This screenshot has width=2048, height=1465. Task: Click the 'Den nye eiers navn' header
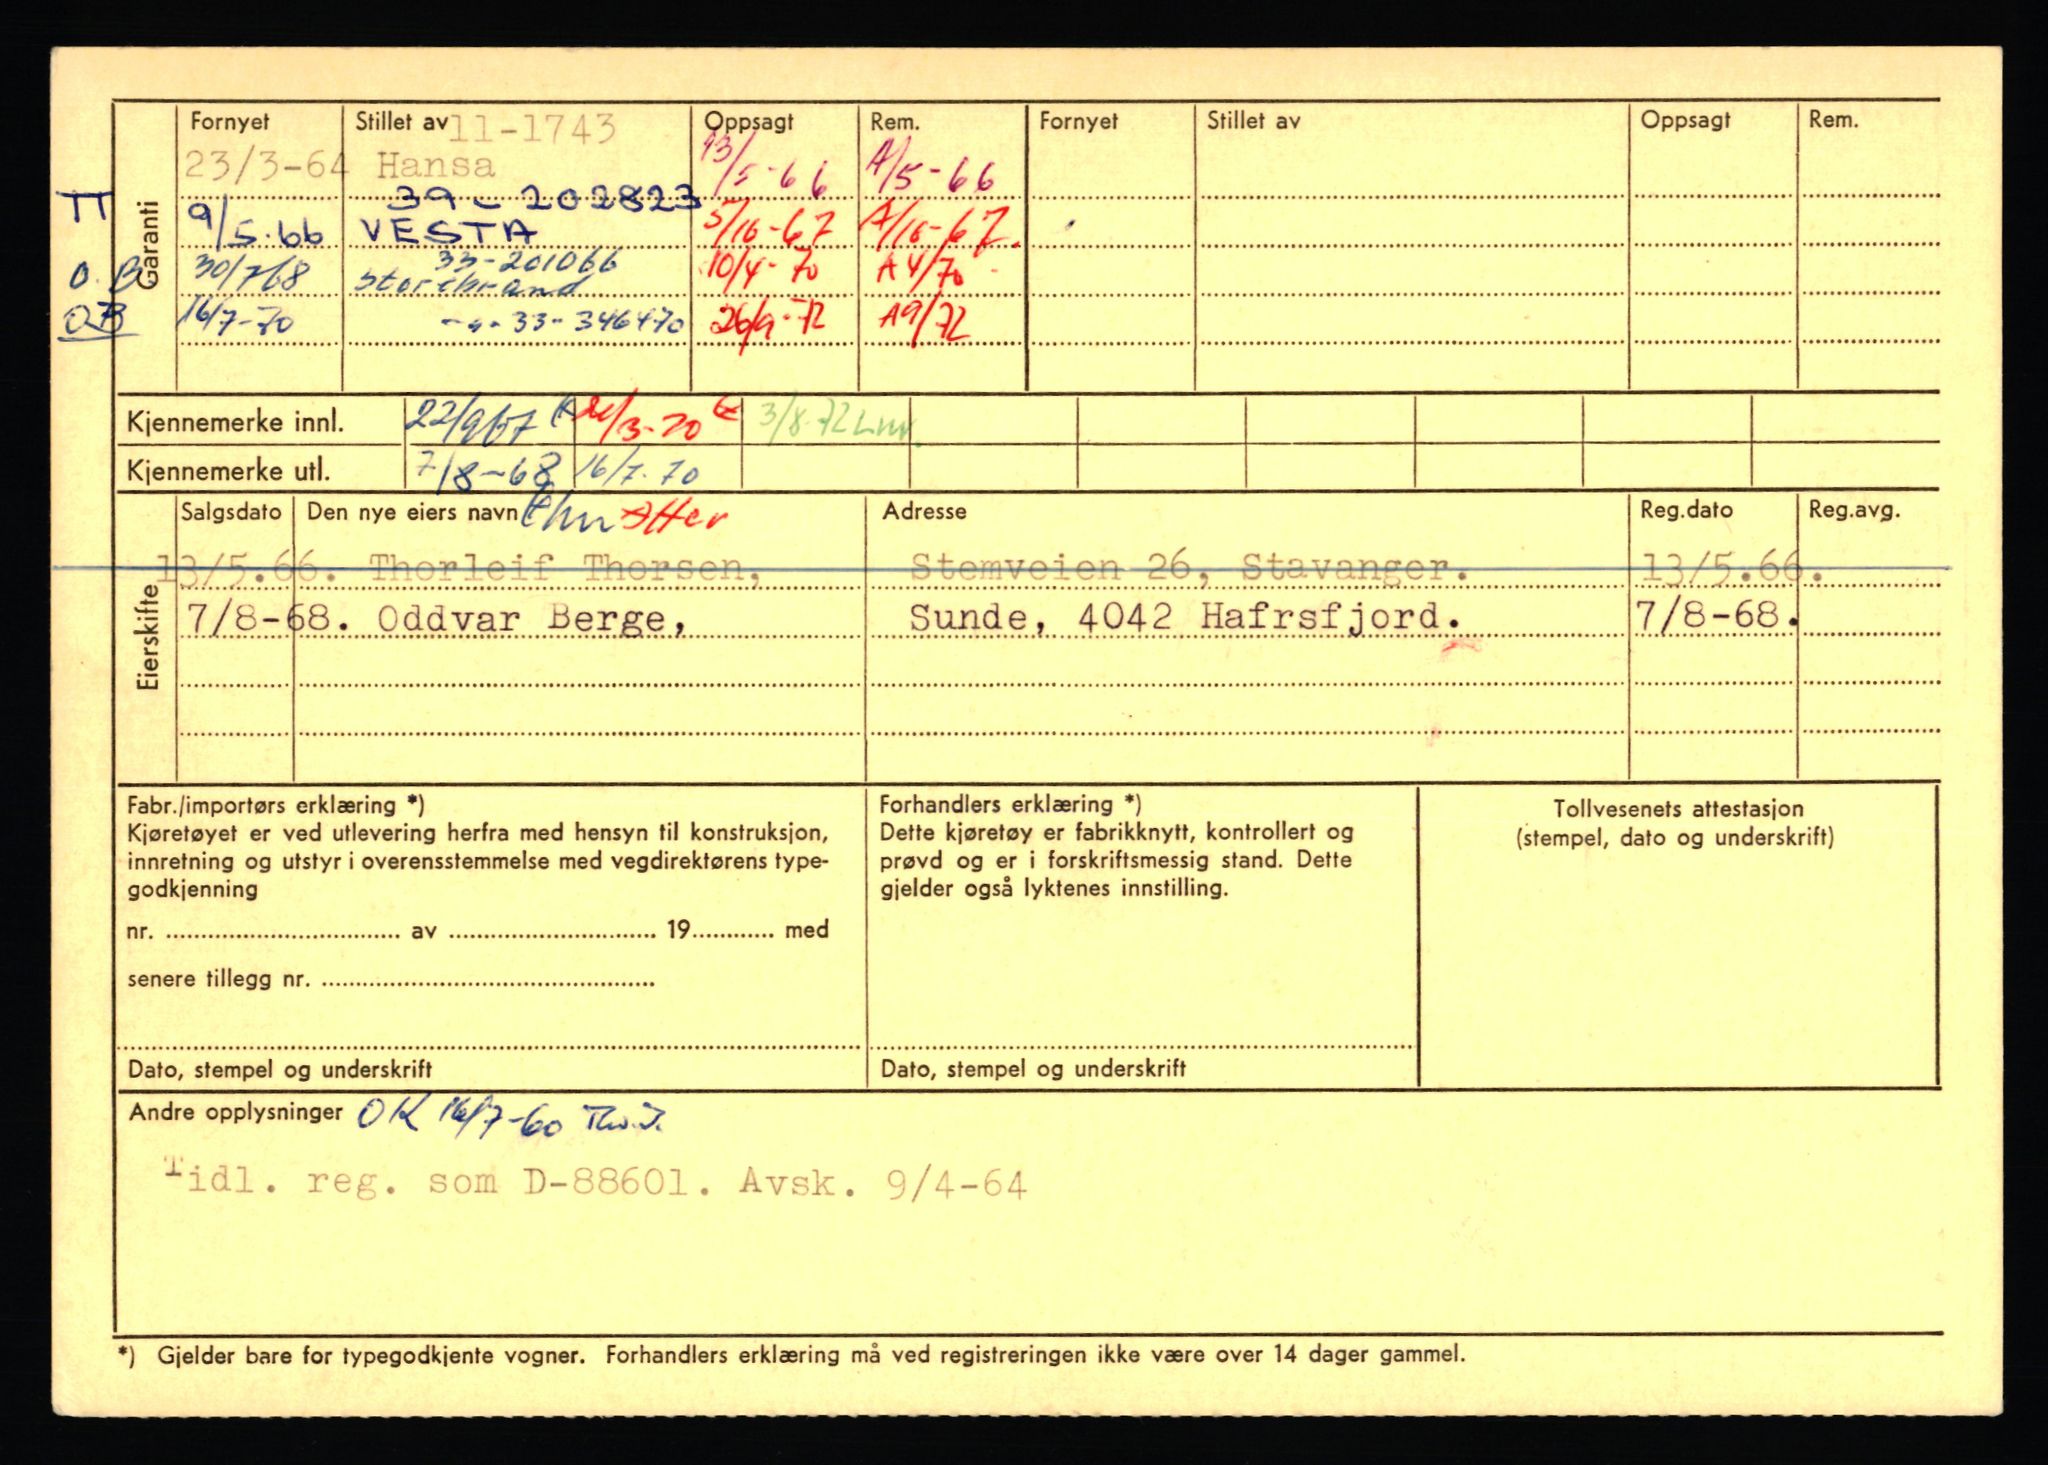(412, 512)
